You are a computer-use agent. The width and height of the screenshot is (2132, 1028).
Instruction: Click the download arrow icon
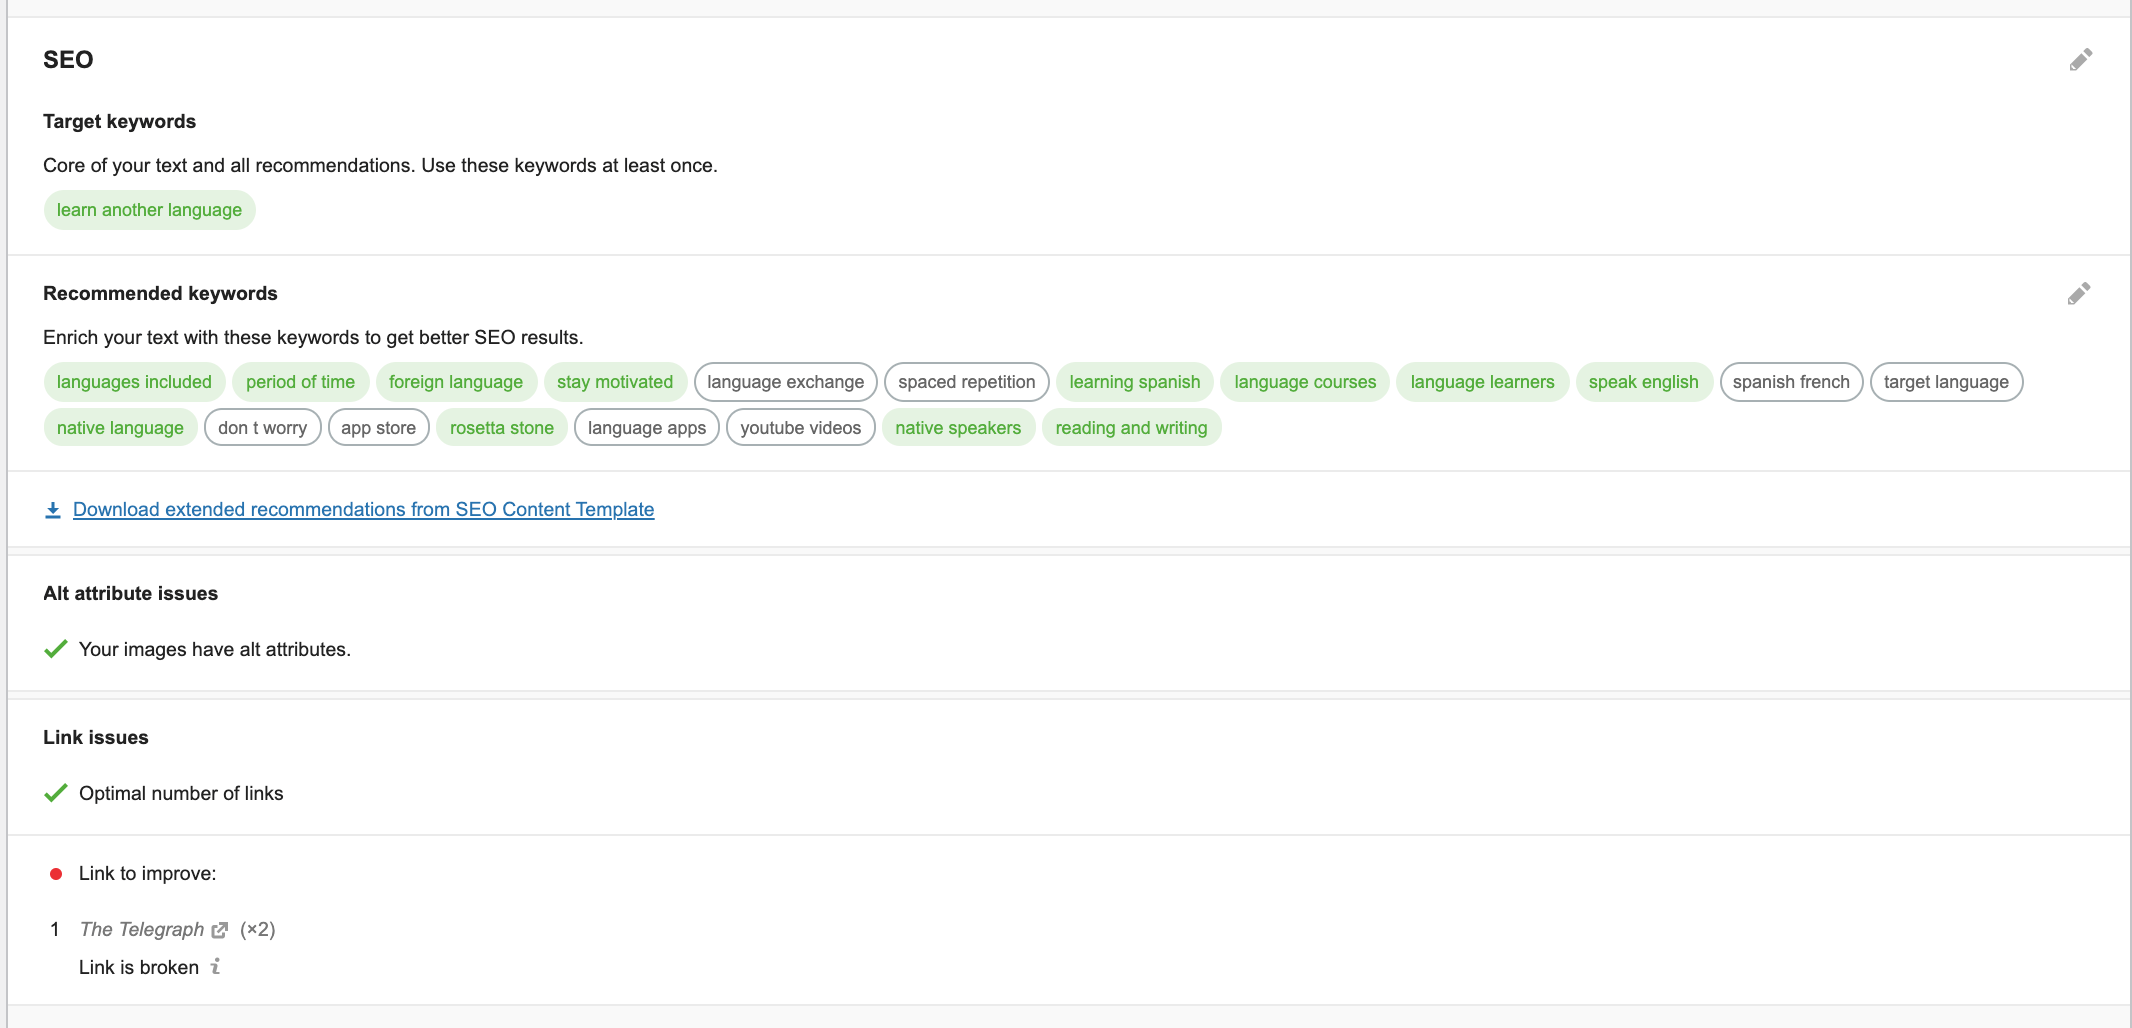point(53,510)
